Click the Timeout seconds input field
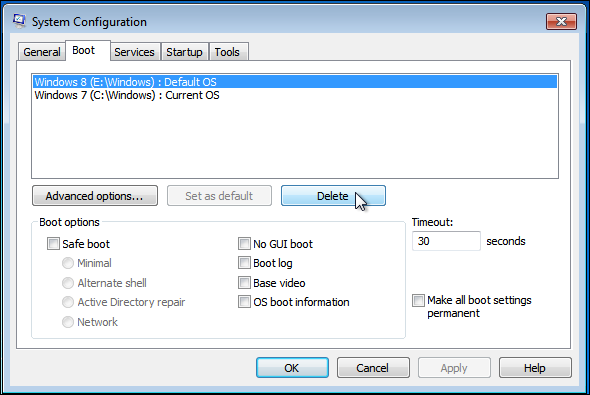Screen dimensions: 590x395 coord(446,241)
